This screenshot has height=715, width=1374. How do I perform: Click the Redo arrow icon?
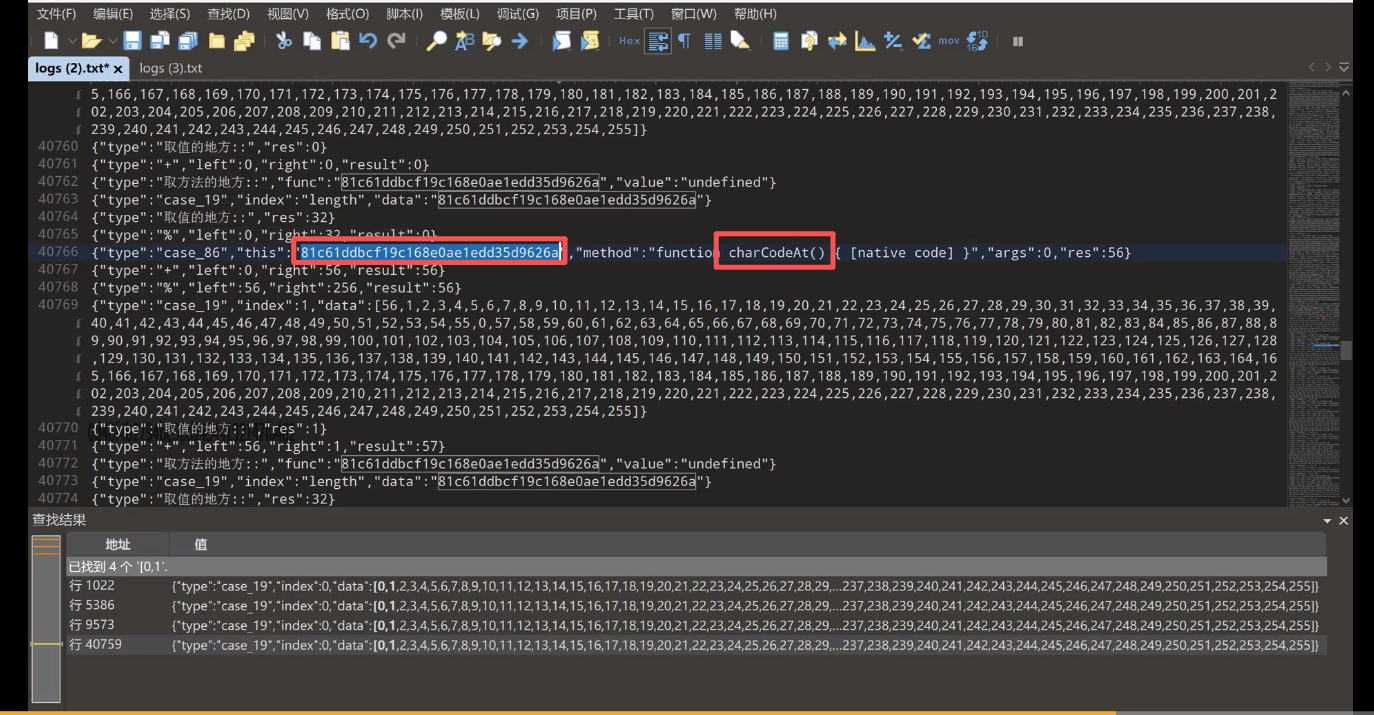pos(397,41)
